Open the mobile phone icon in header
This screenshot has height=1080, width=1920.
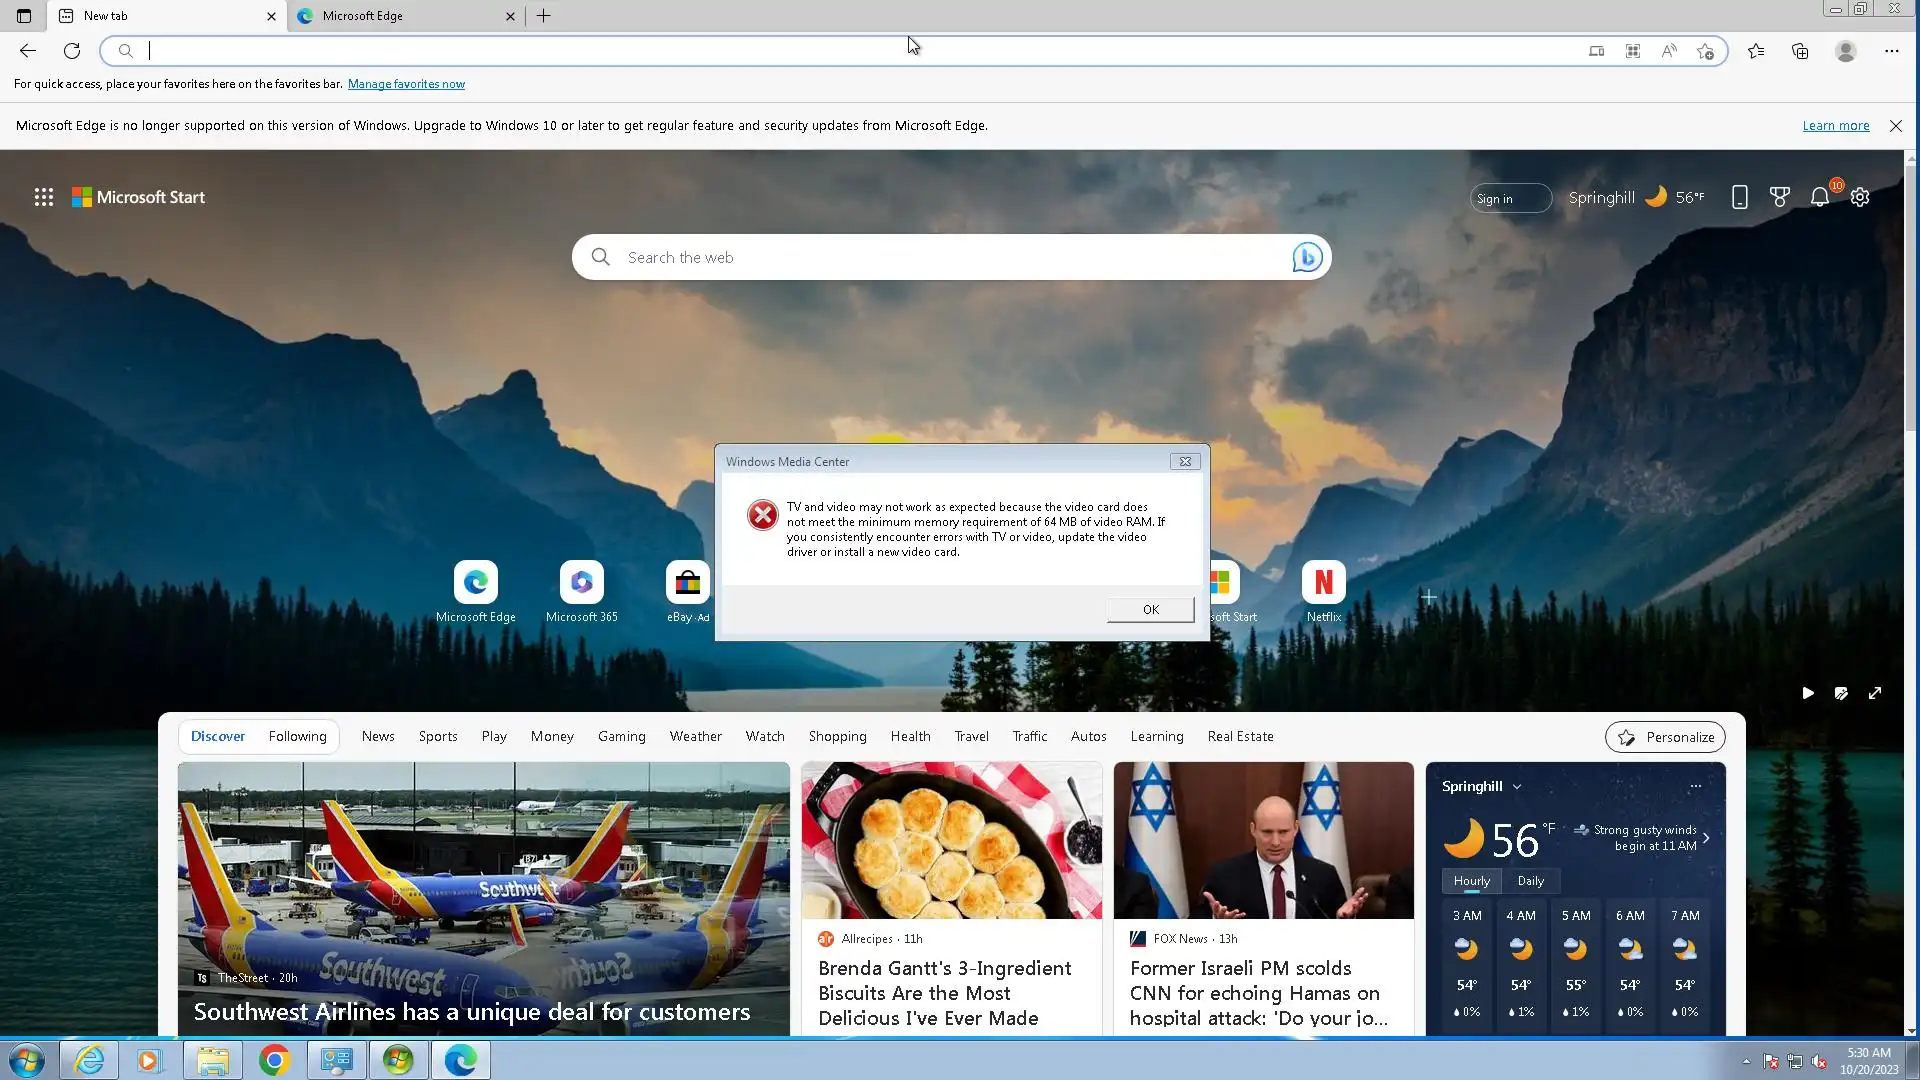[x=1740, y=197]
